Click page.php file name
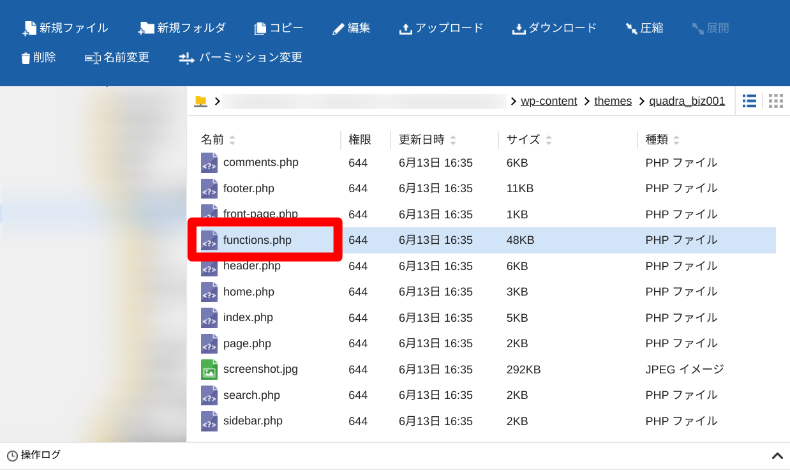The height and width of the screenshot is (470, 790). 247,344
